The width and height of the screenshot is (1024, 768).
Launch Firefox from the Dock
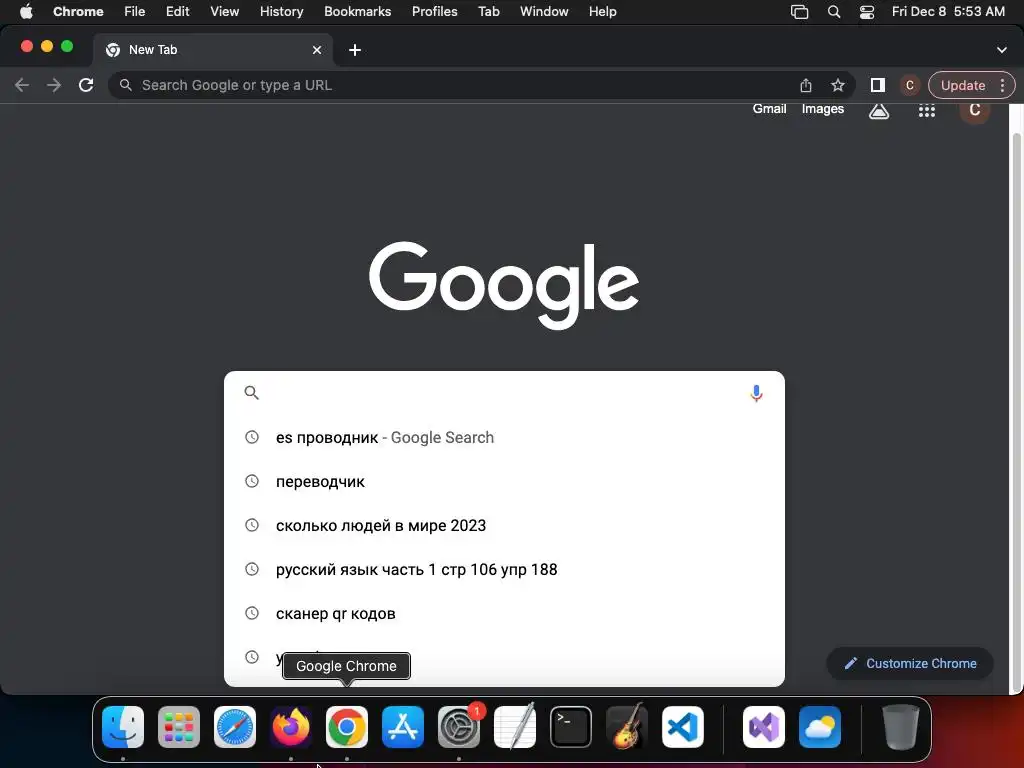[291, 726]
